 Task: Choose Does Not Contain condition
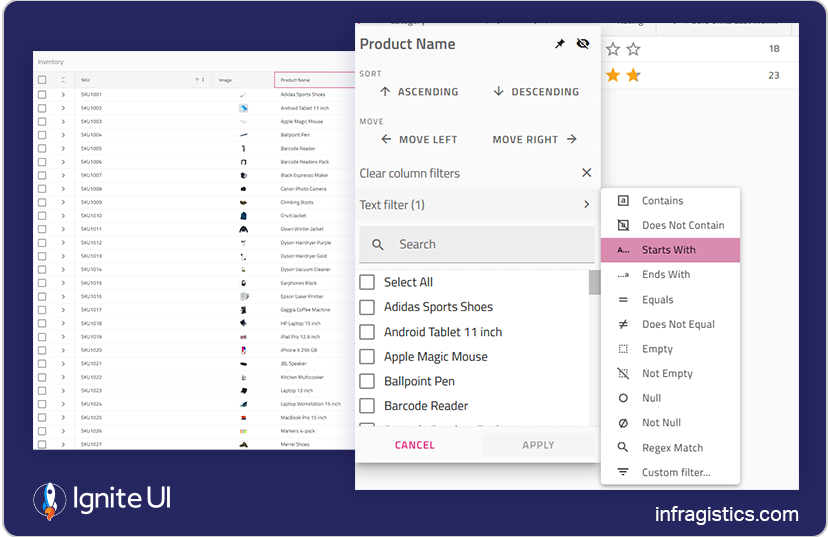(x=670, y=225)
